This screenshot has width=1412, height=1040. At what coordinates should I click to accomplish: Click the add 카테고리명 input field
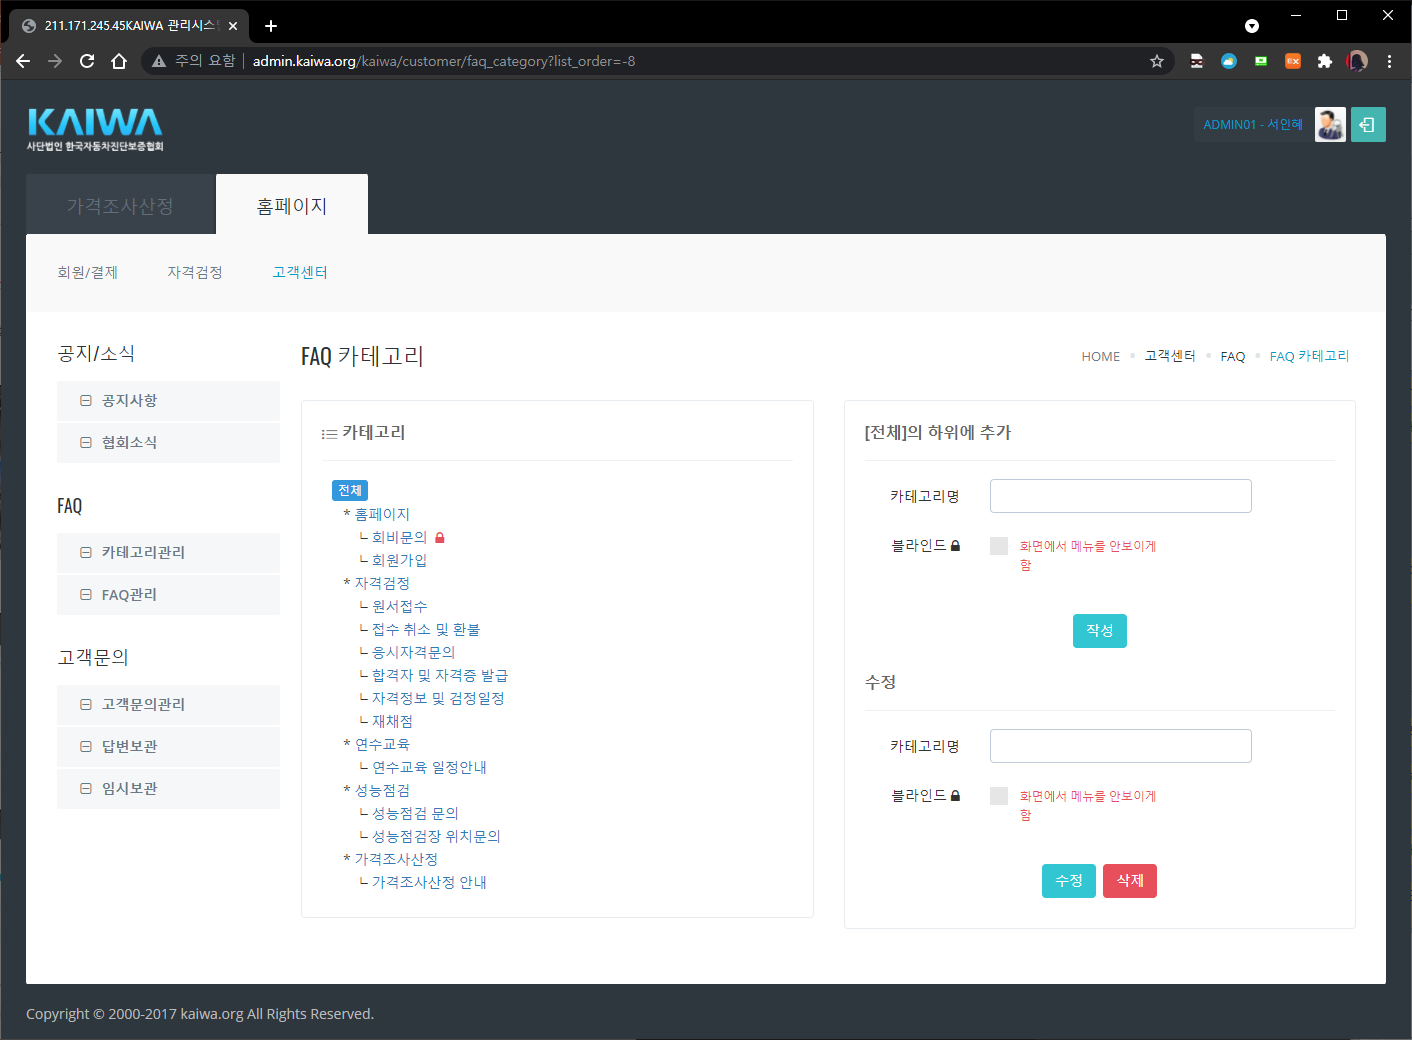click(1121, 496)
